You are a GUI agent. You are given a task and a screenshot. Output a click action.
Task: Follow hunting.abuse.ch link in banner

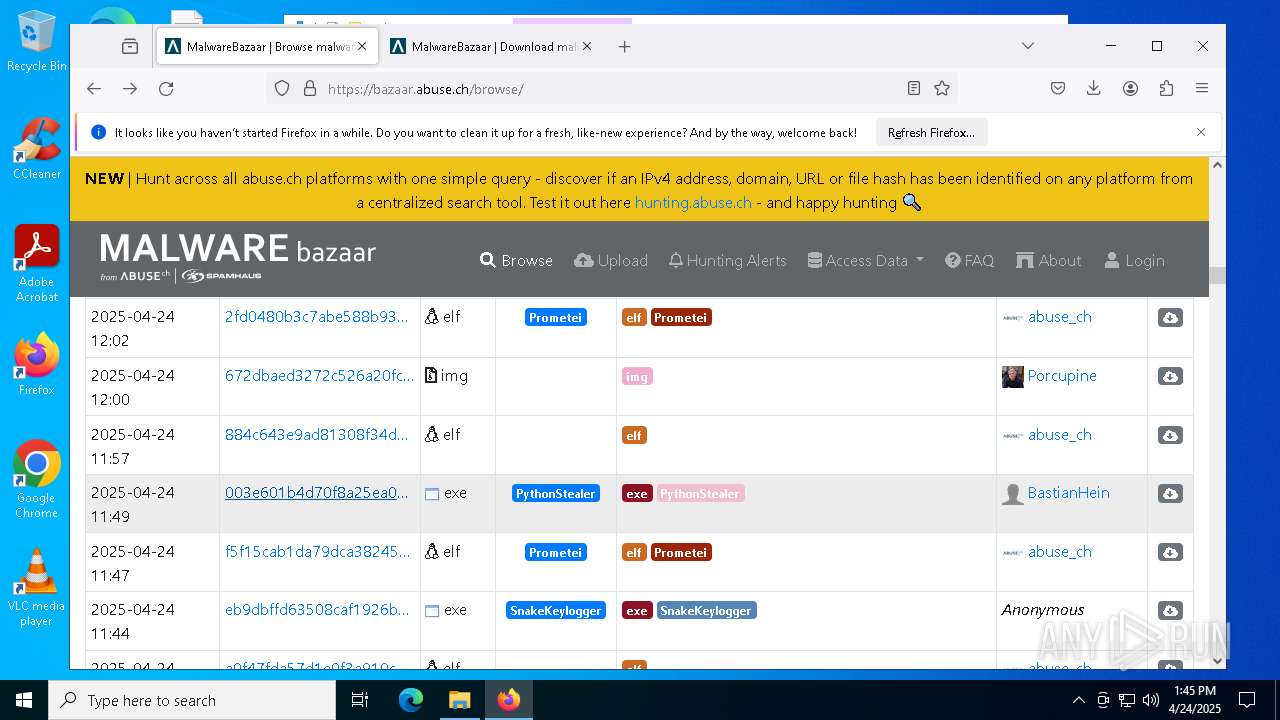coord(693,202)
